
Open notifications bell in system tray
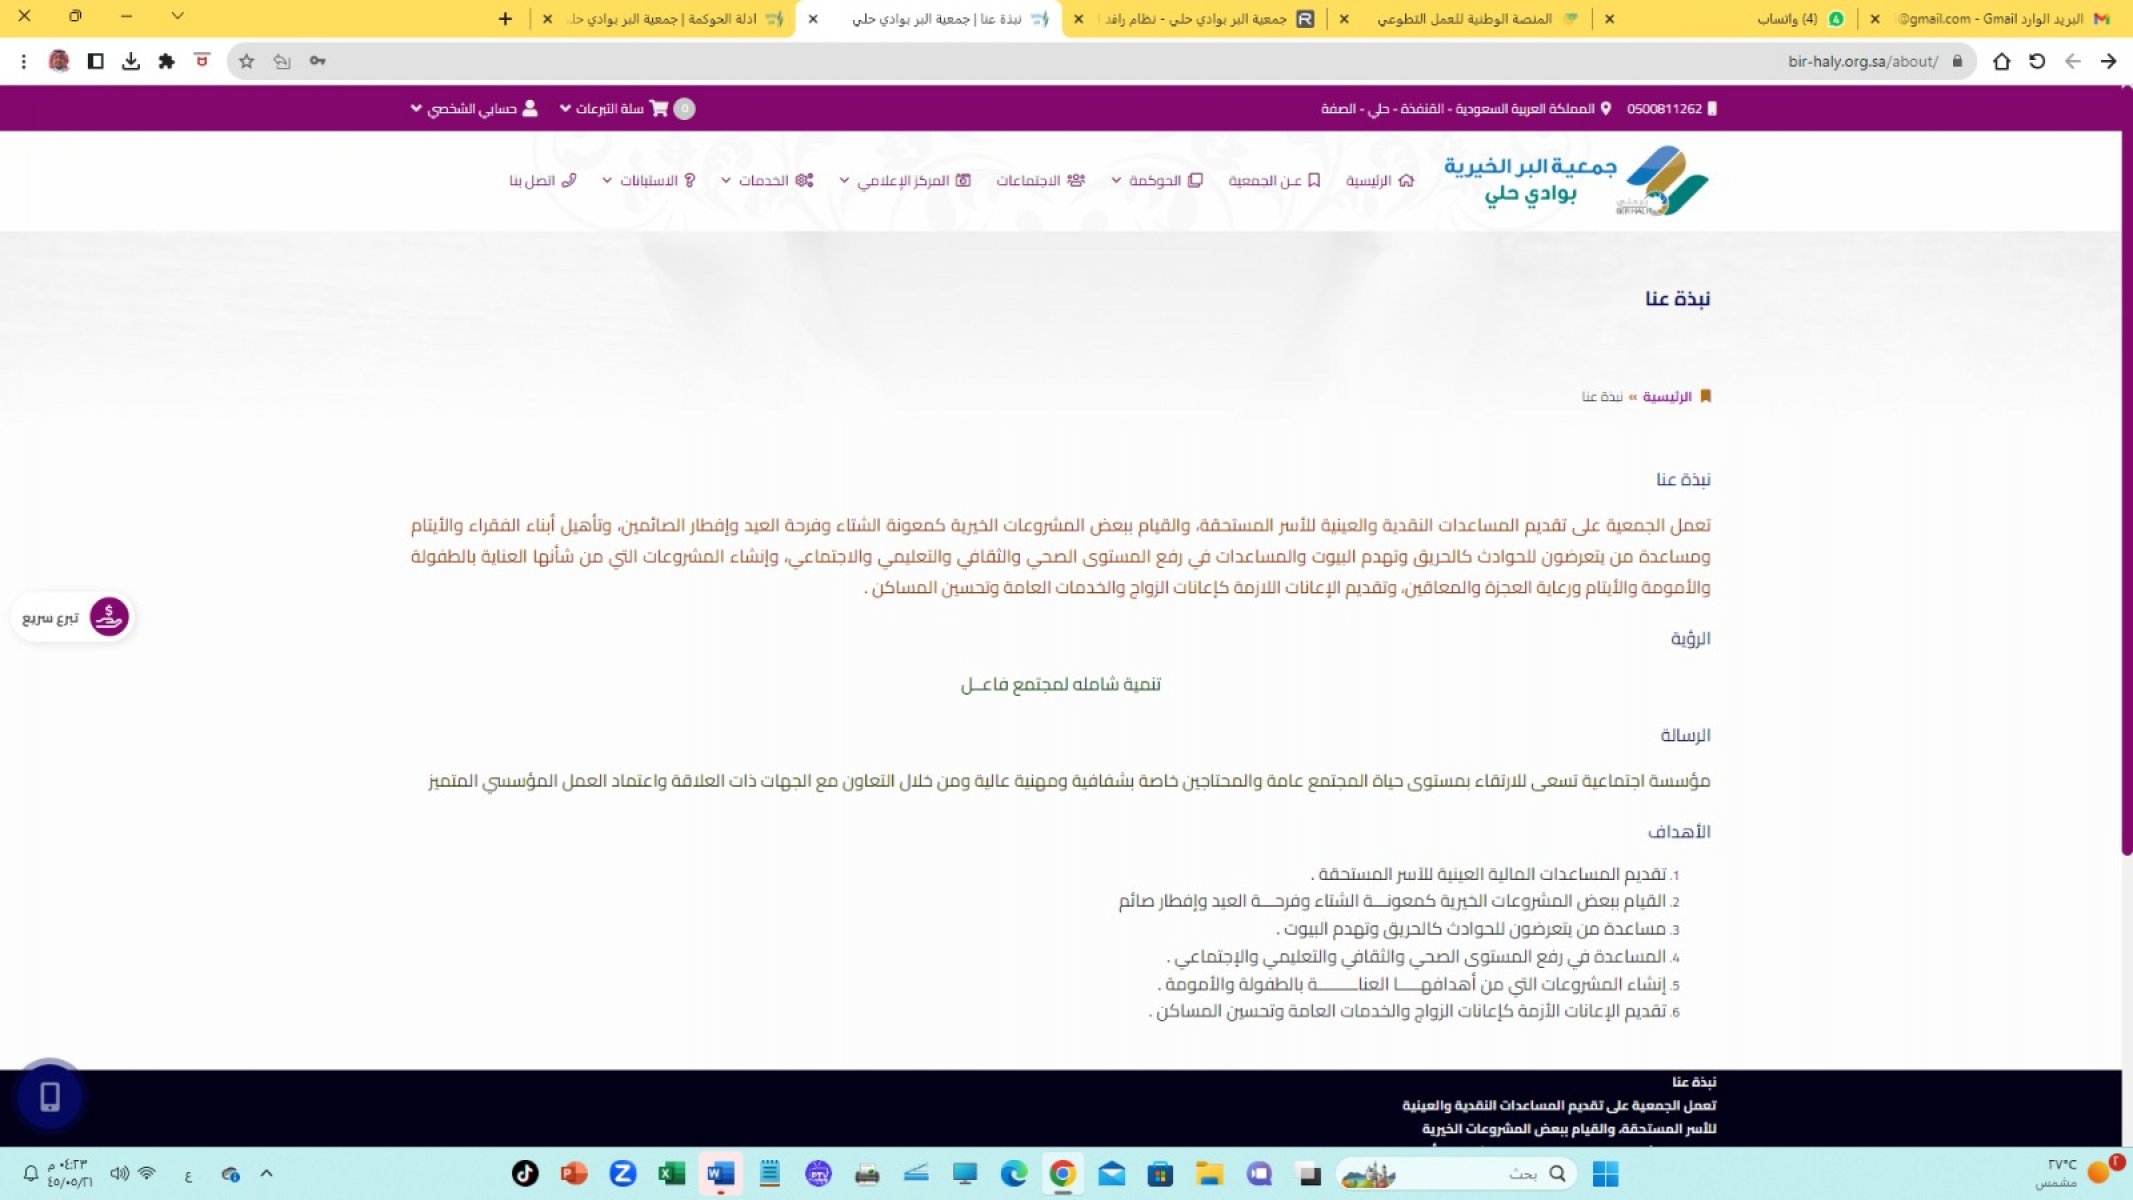[x=30, y=1174]
